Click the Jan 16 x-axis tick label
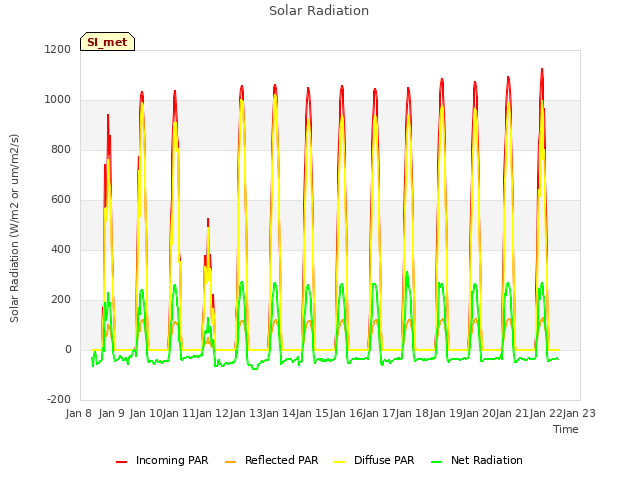 (346, 413)
